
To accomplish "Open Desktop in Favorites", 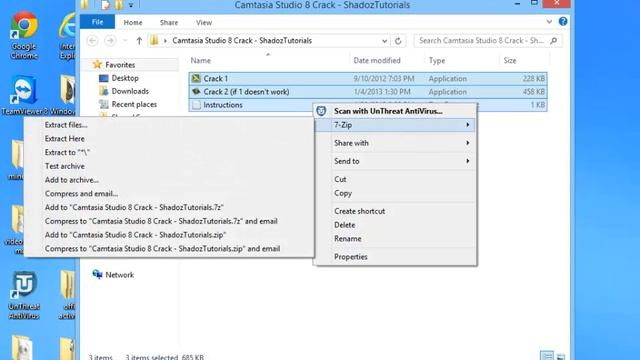I will [x=125, y=78].
